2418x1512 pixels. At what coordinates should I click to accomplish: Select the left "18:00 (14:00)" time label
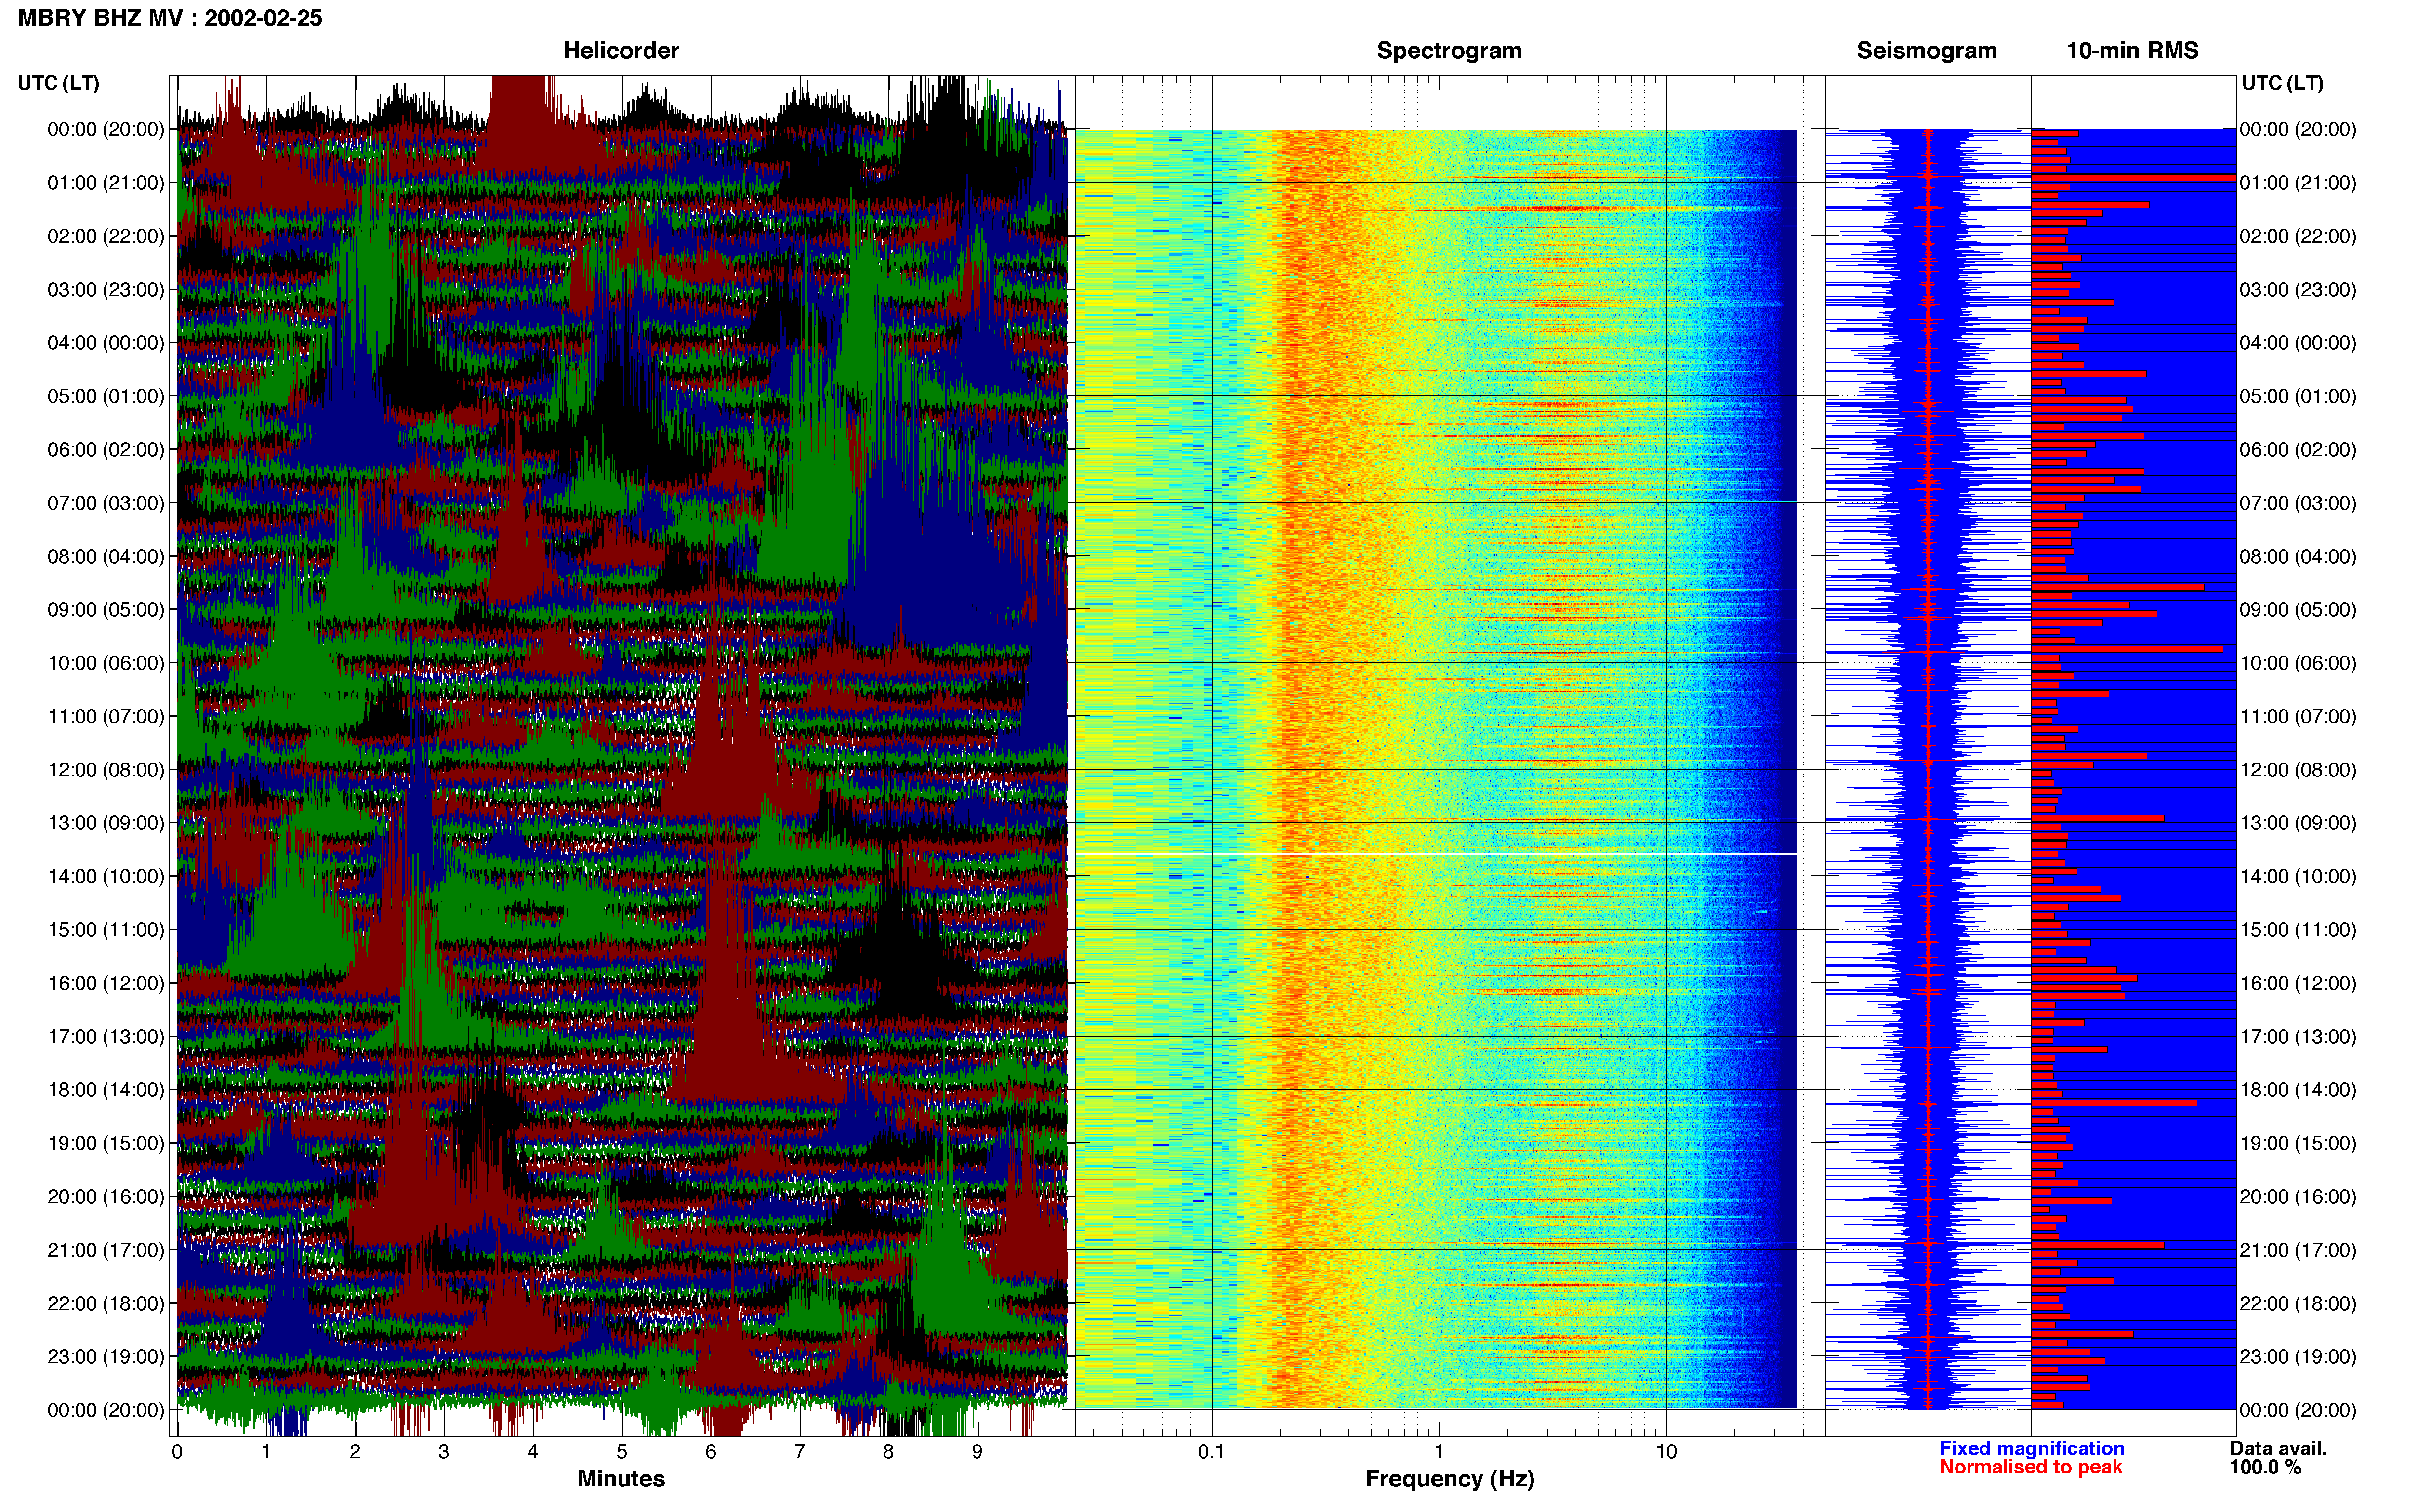106,1090
